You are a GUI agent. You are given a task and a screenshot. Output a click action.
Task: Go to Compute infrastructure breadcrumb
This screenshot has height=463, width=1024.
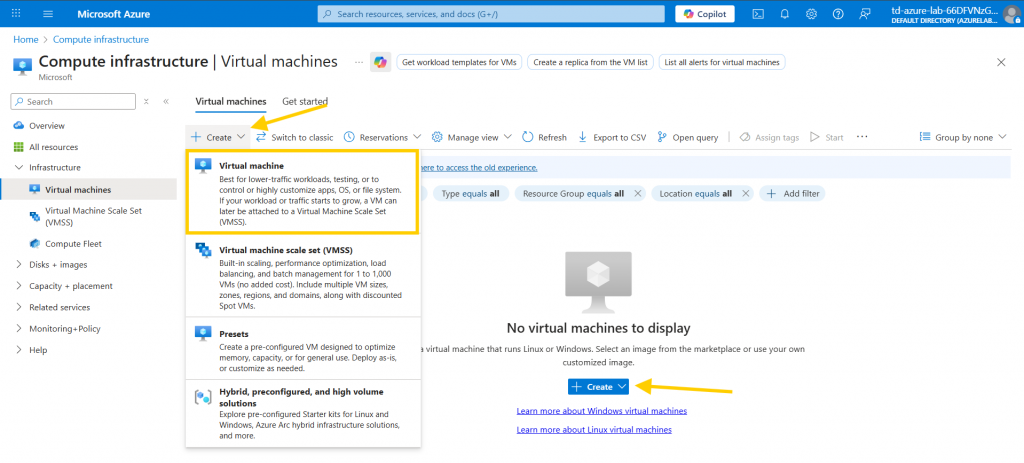pos(101,39)
